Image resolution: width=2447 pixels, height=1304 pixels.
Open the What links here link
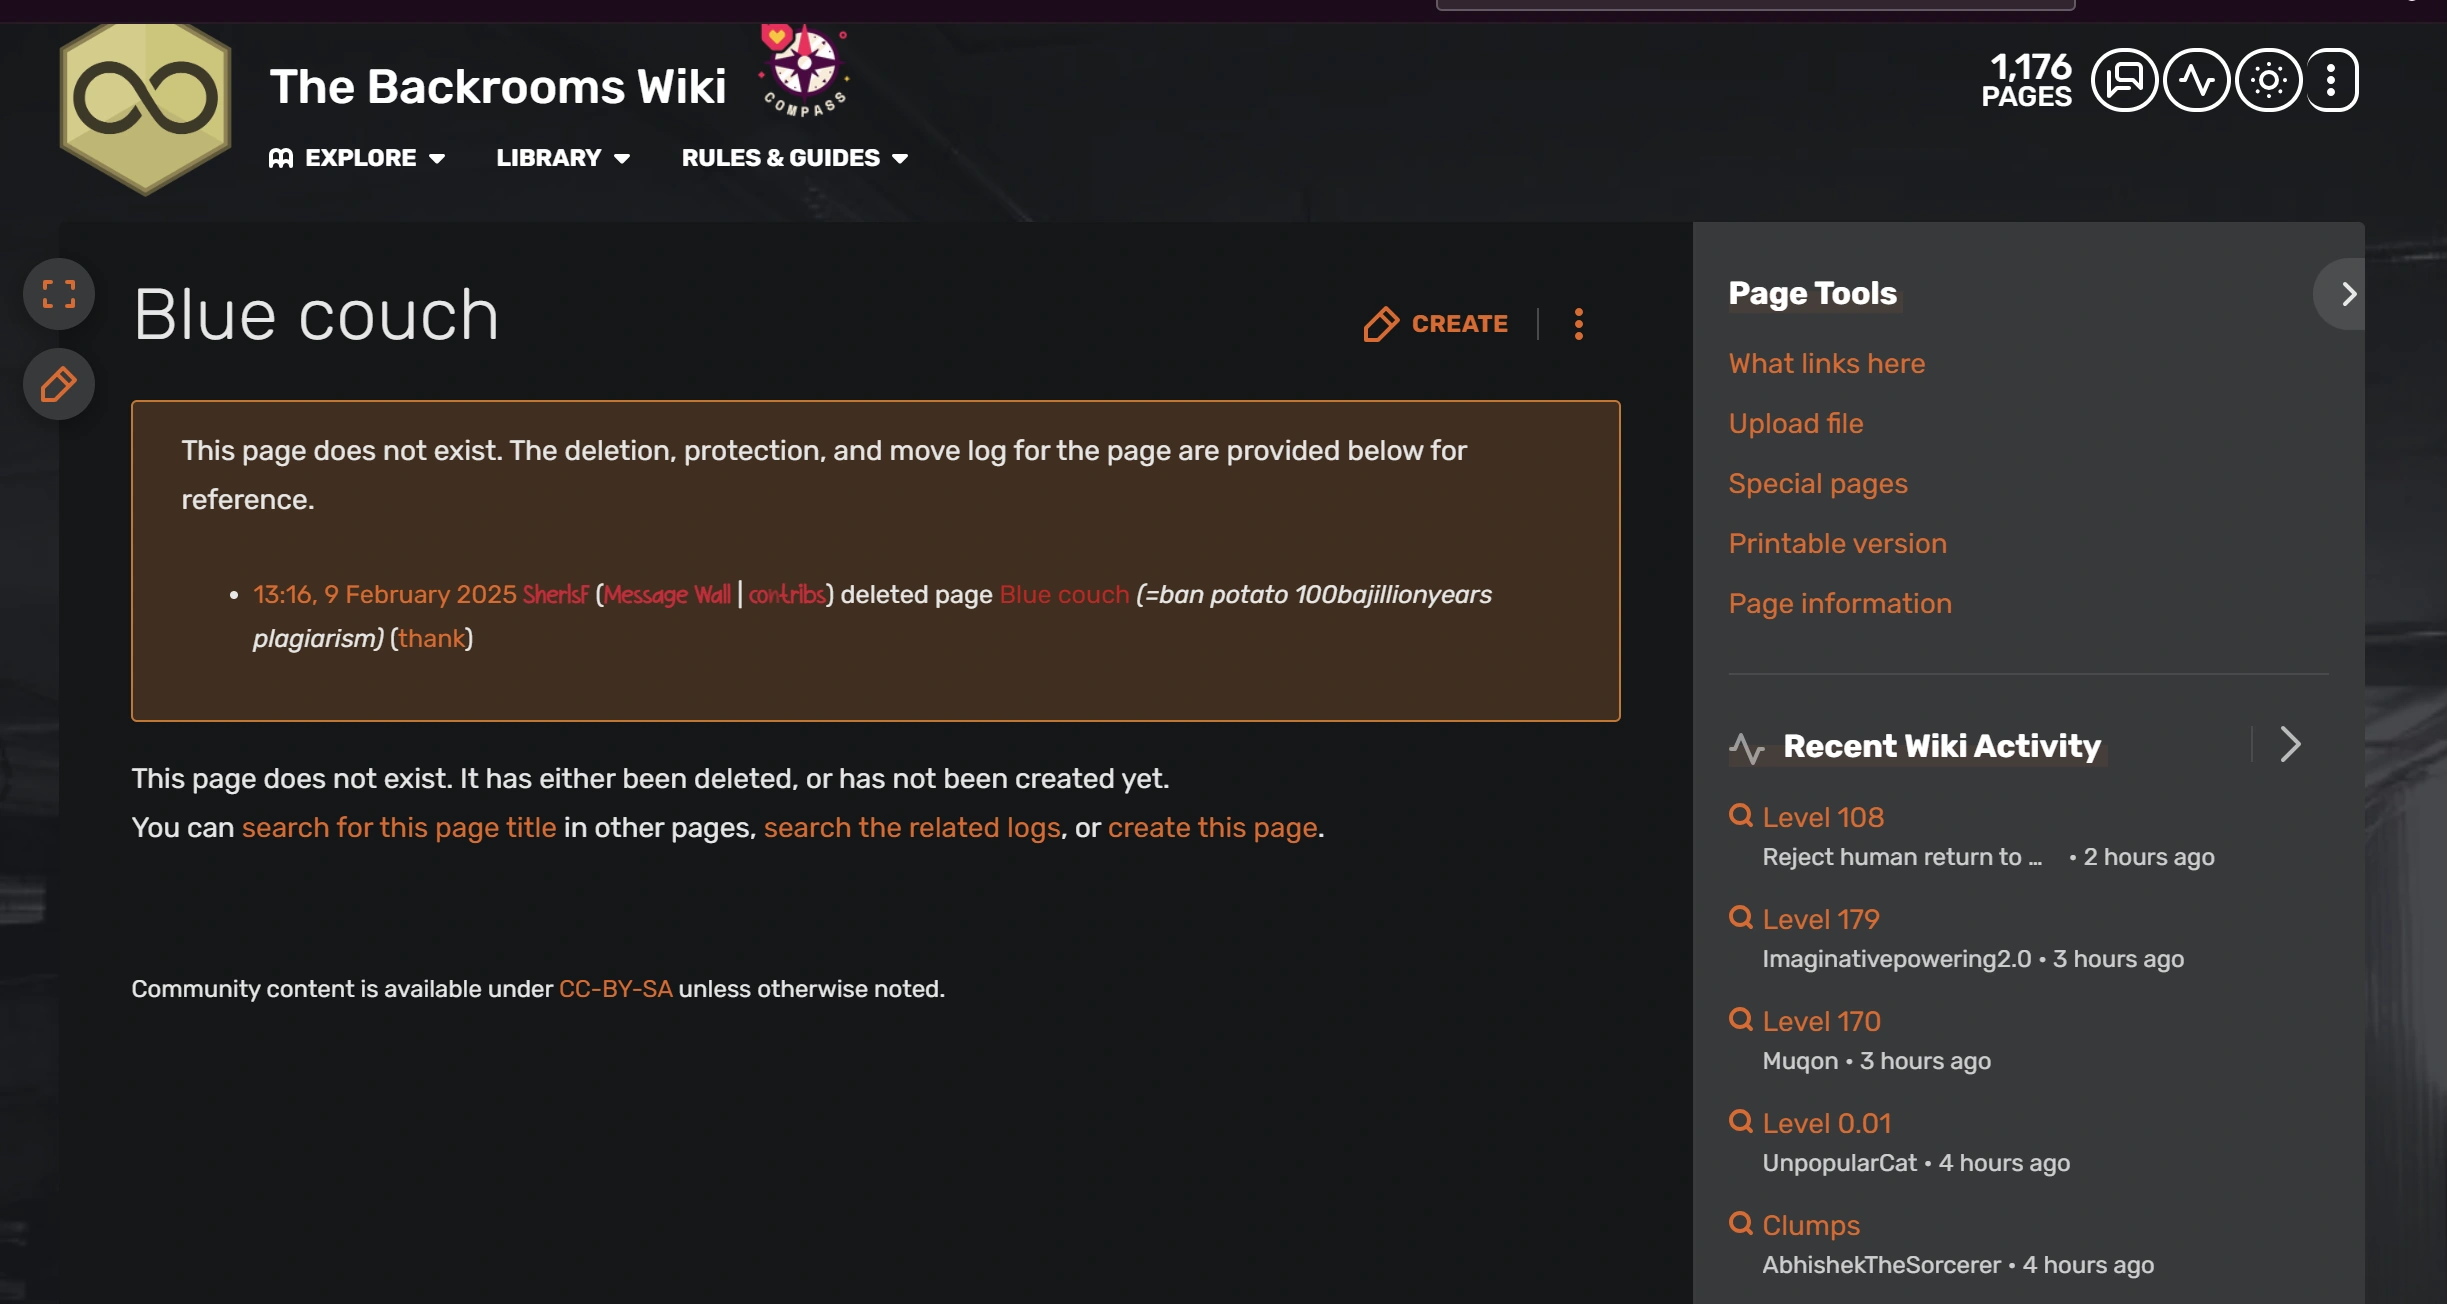point(1826,363)
